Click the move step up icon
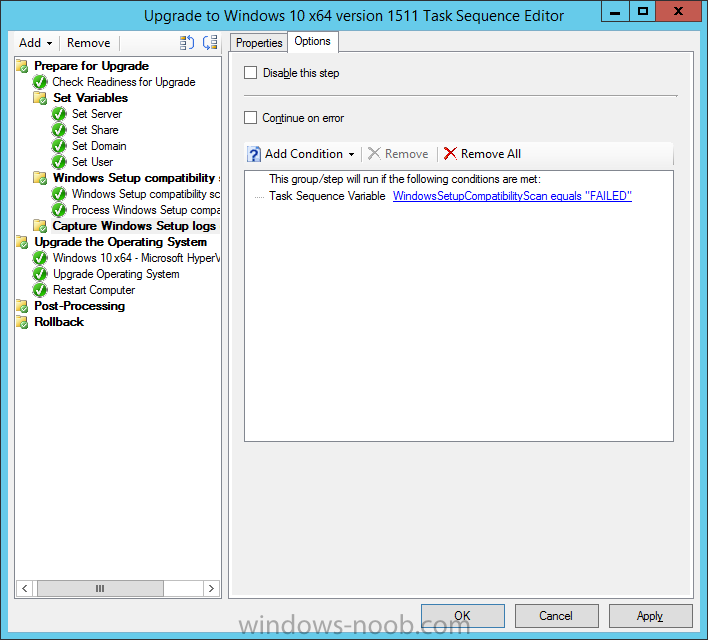The width and height of the screenshot is (708, 640). point(186,42)
